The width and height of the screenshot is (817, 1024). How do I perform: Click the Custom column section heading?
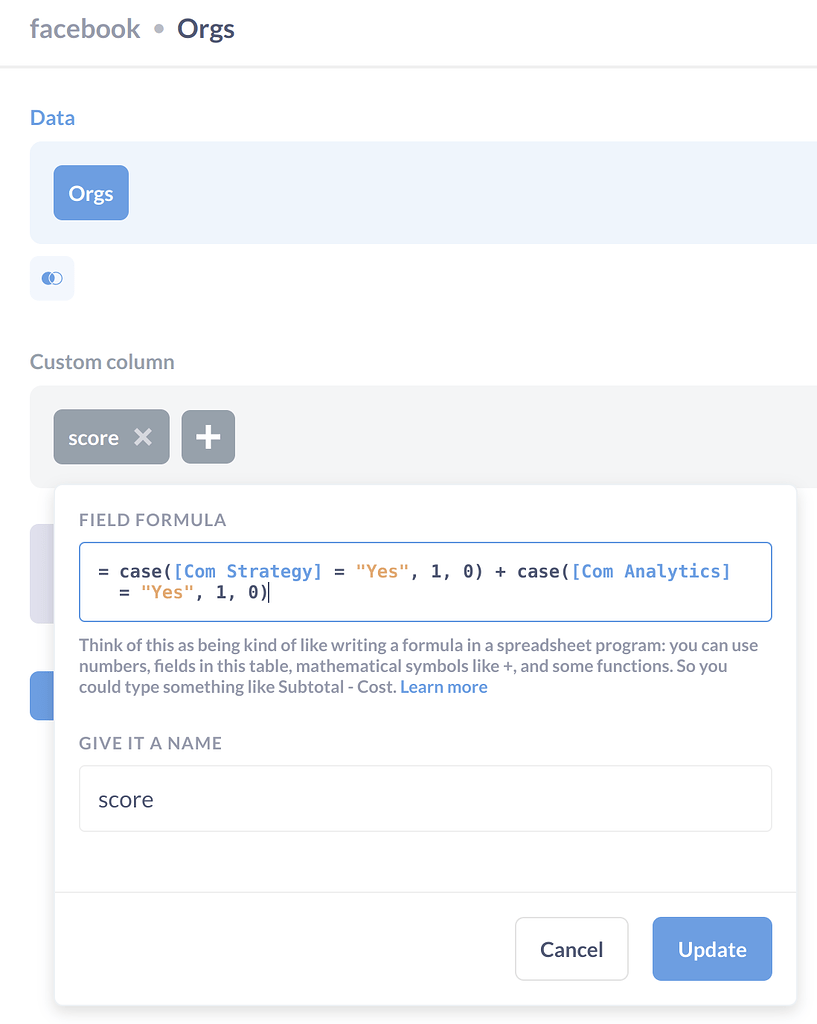[x=102, y=362]
